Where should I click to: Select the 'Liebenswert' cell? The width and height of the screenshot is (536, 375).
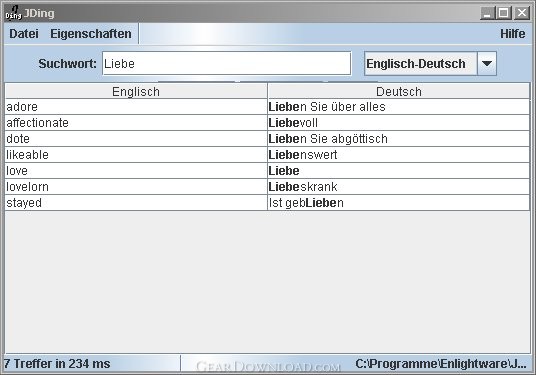click(x=399, y=155)
